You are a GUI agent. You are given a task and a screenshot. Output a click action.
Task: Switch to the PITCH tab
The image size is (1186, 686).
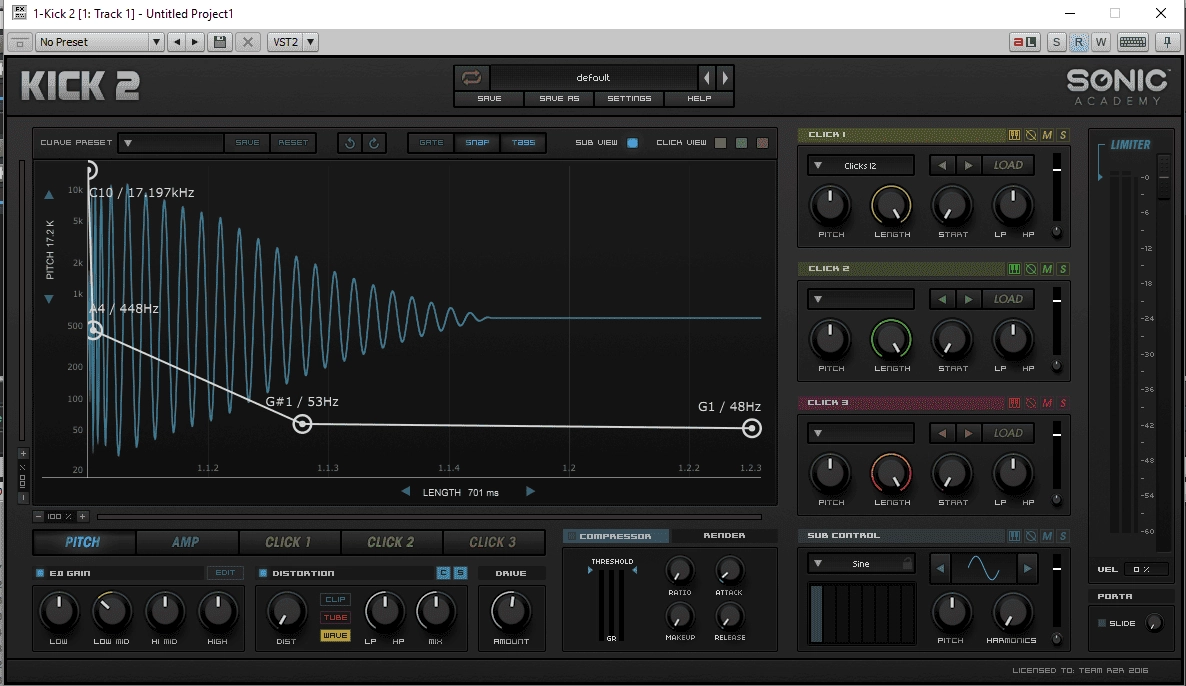pos(83,542)
